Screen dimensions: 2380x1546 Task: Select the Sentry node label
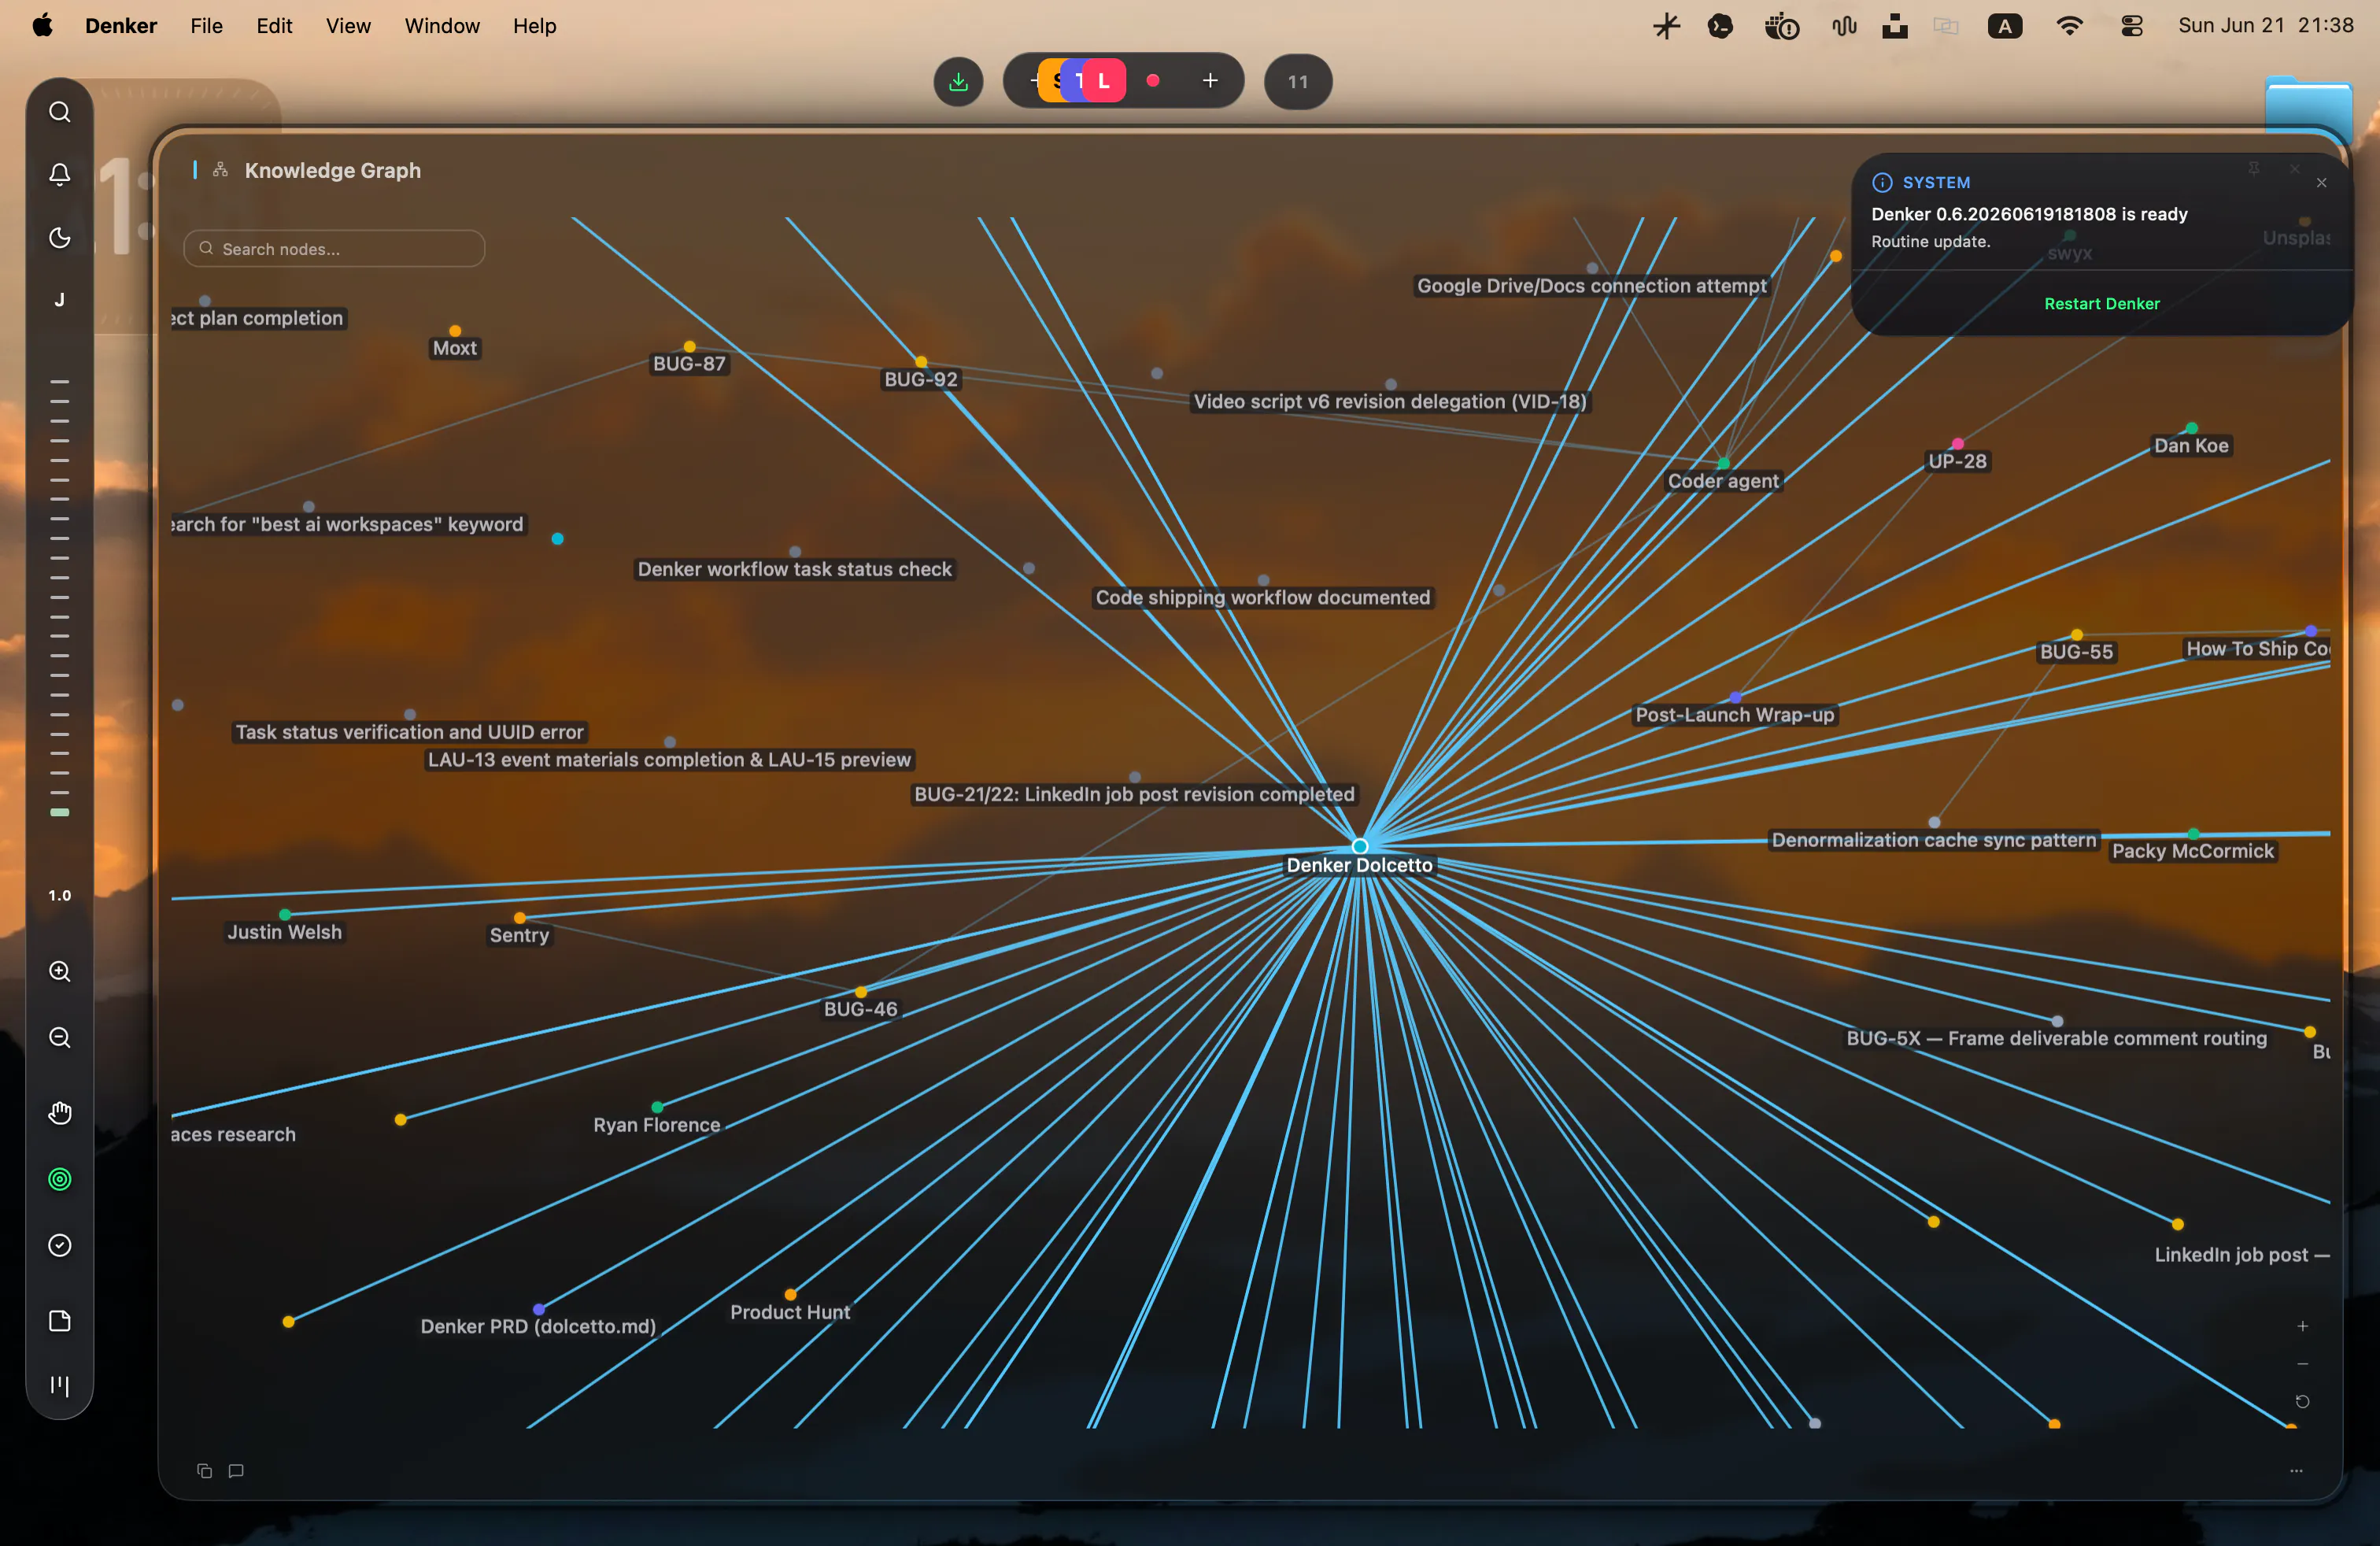click(x=519, y=935)
